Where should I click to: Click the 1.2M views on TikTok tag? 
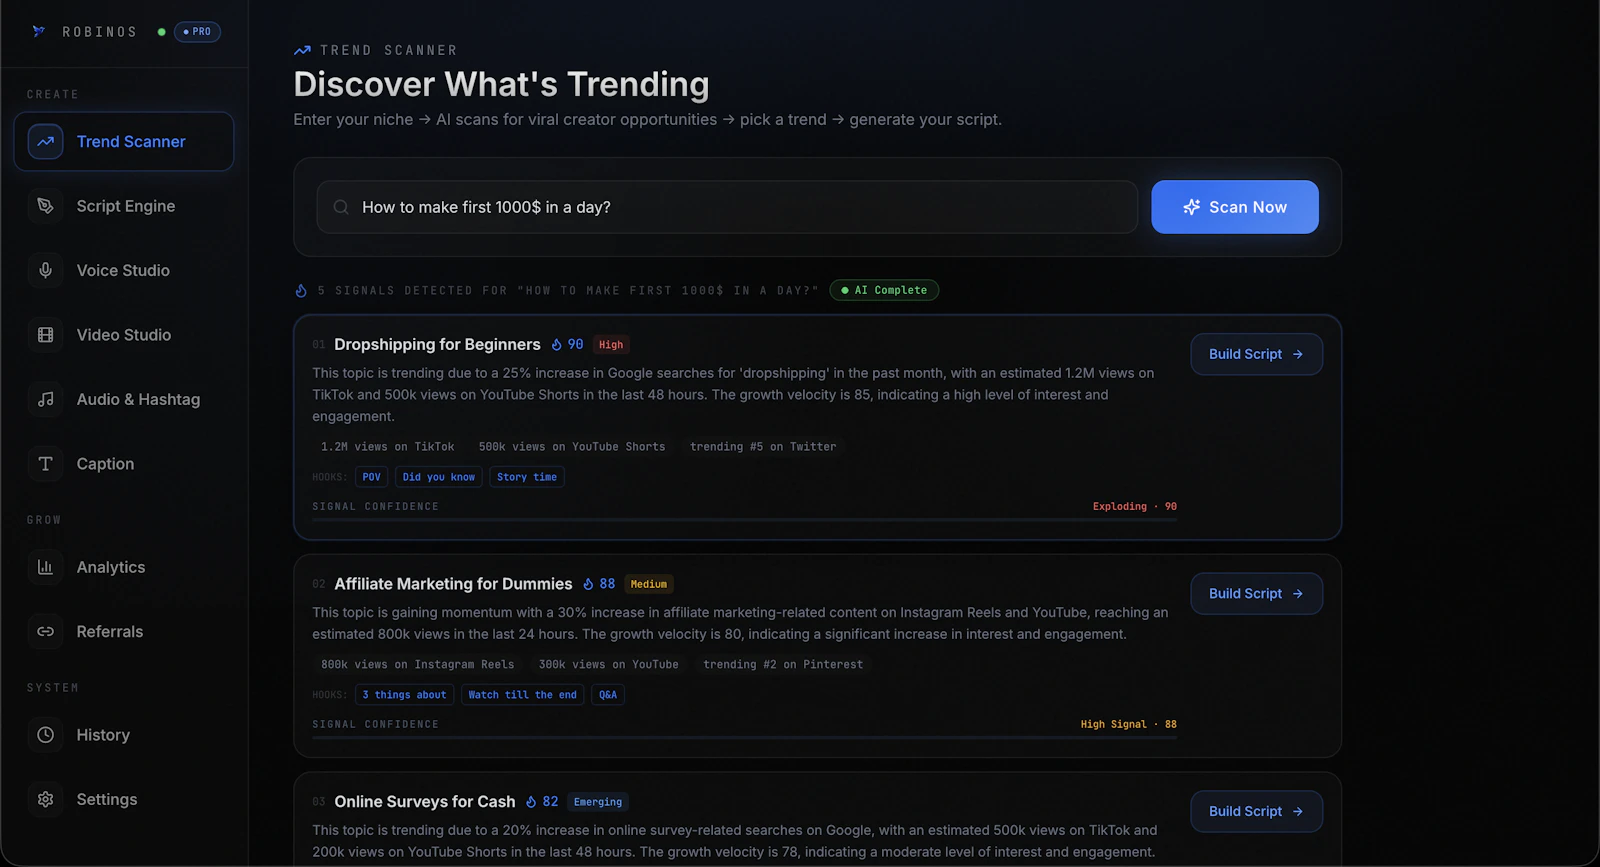388,447
